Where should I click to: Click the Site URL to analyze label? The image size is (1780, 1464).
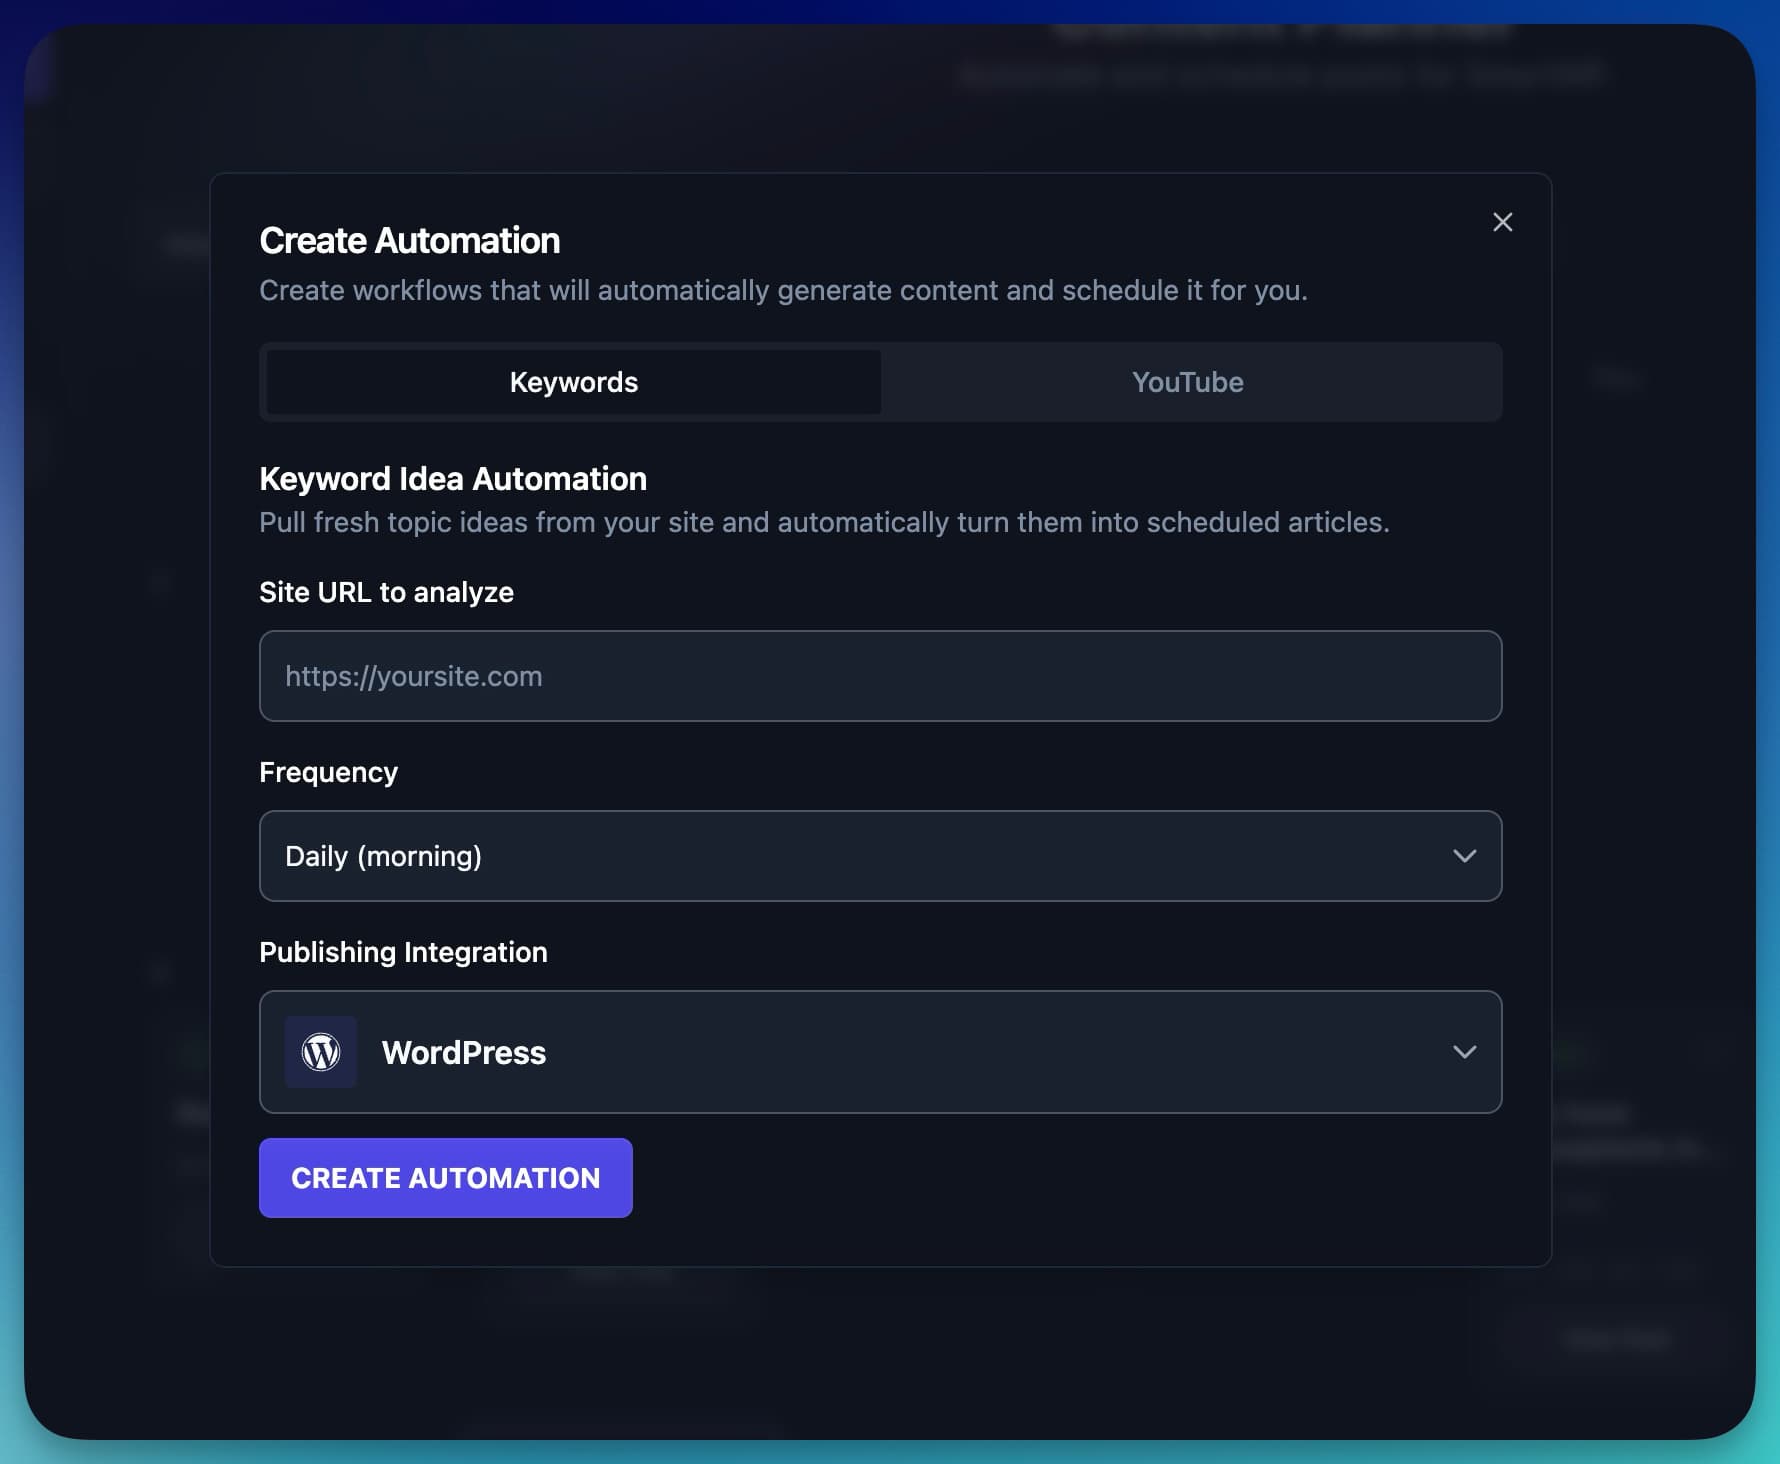point(386,591)
